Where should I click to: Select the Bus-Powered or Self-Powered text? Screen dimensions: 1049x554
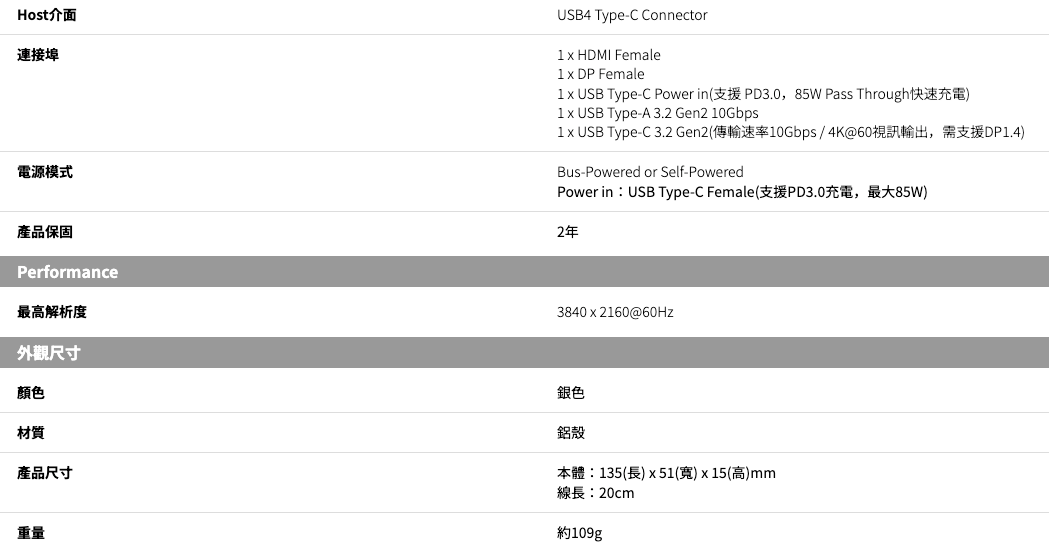(650, 172)
